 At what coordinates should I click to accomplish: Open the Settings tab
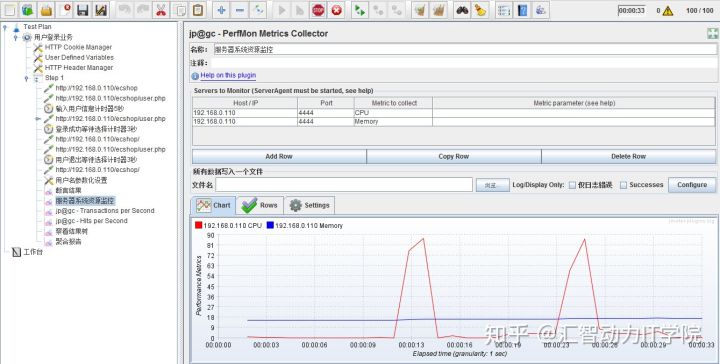click(309, 206)
